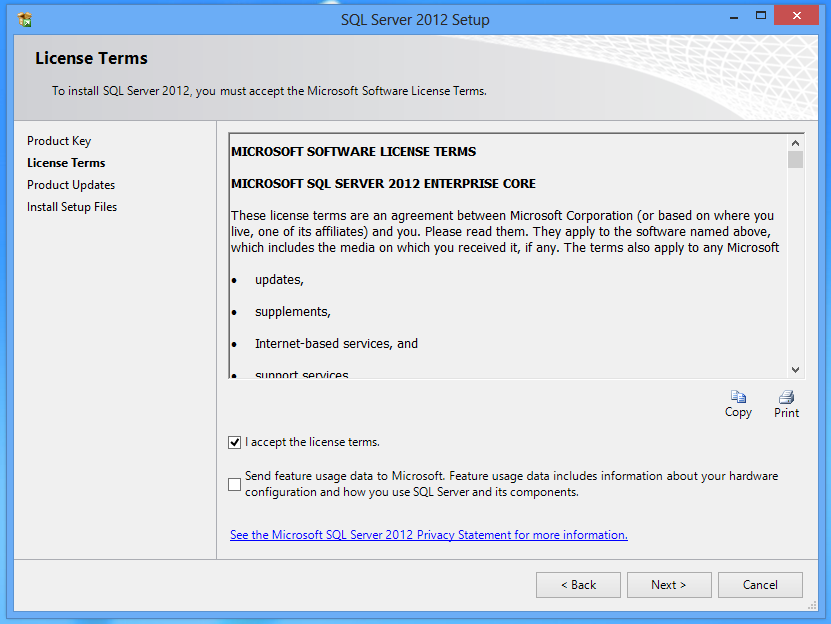Click the "supplements," bullet text
Image resolution: width=831 pixels, height=624 pixels.
(293, 312)
